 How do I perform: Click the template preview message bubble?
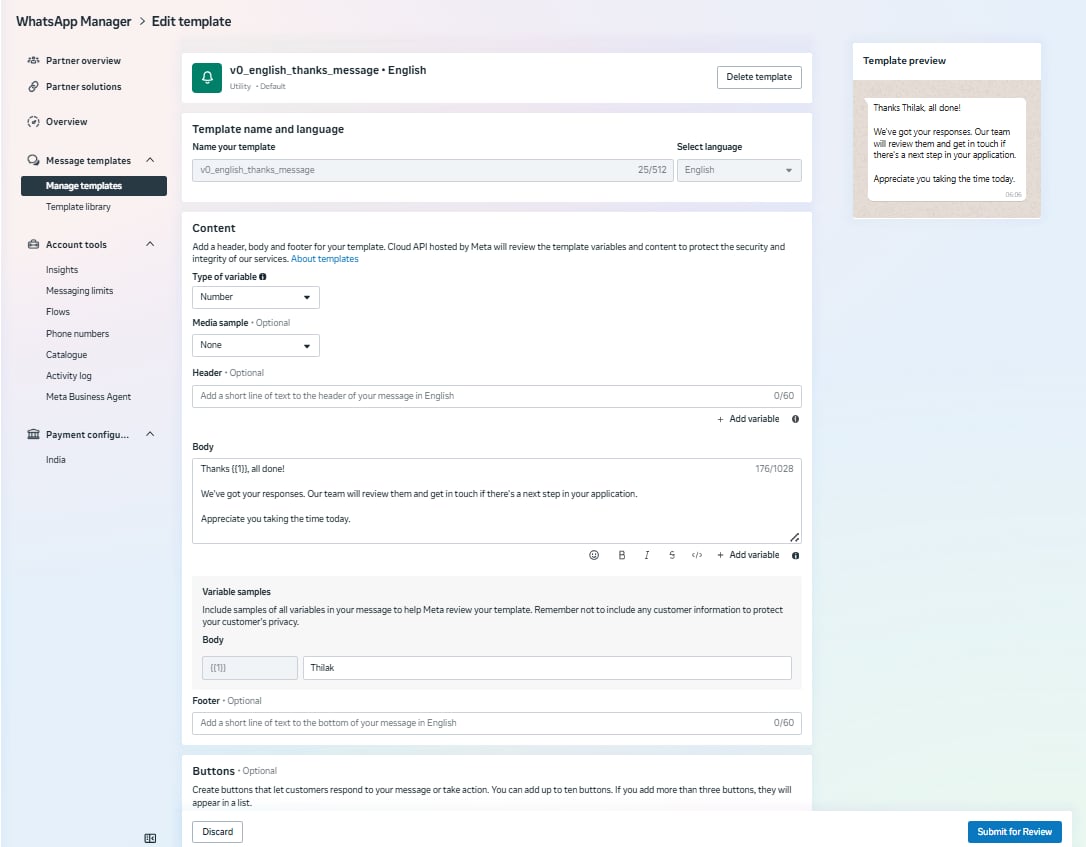[946, 149]
